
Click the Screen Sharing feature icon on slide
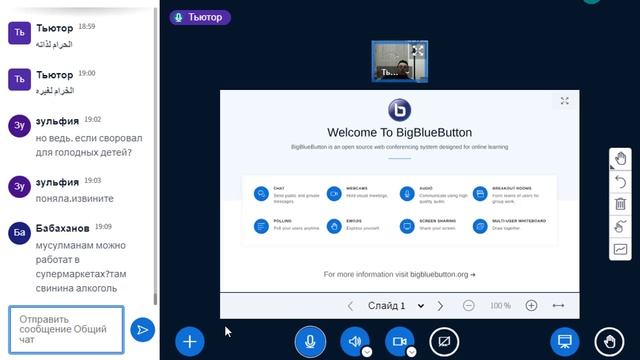(x=407, y=226)
